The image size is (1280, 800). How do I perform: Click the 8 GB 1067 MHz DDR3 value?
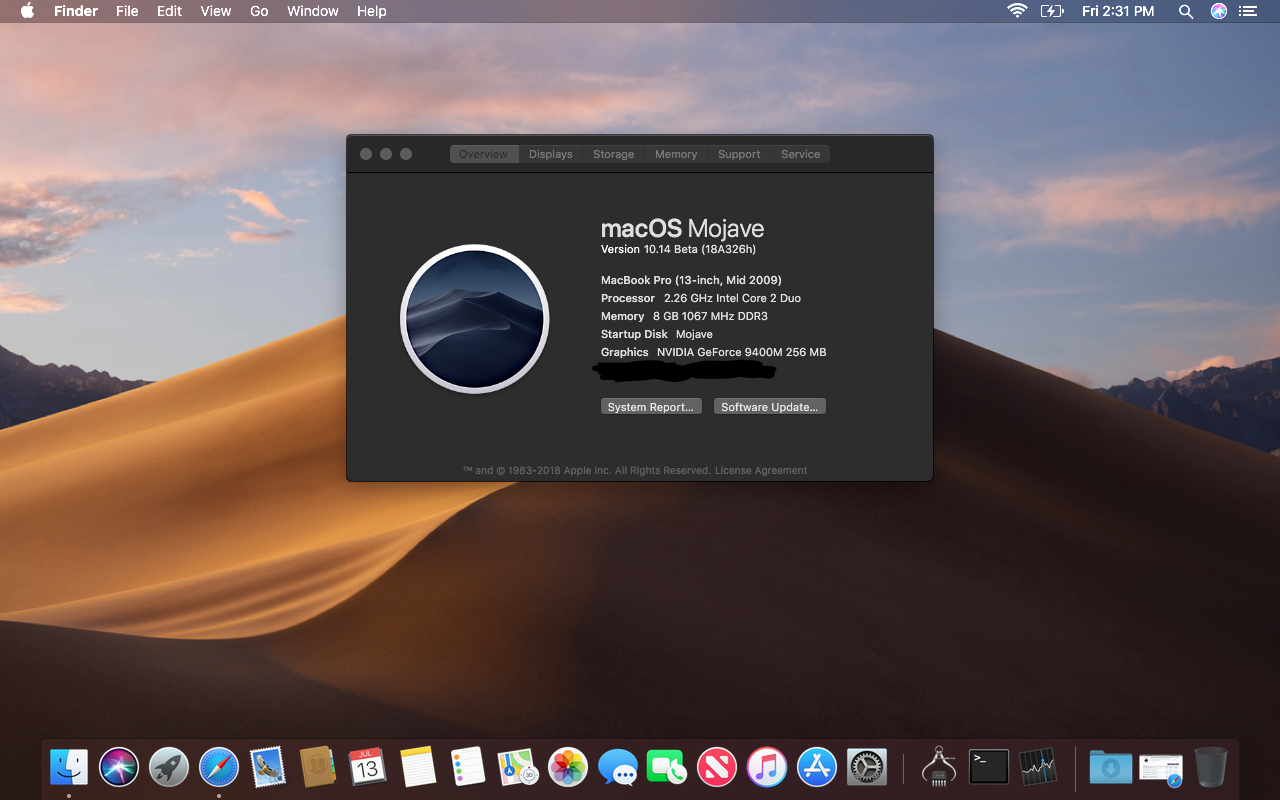point(710,316)
